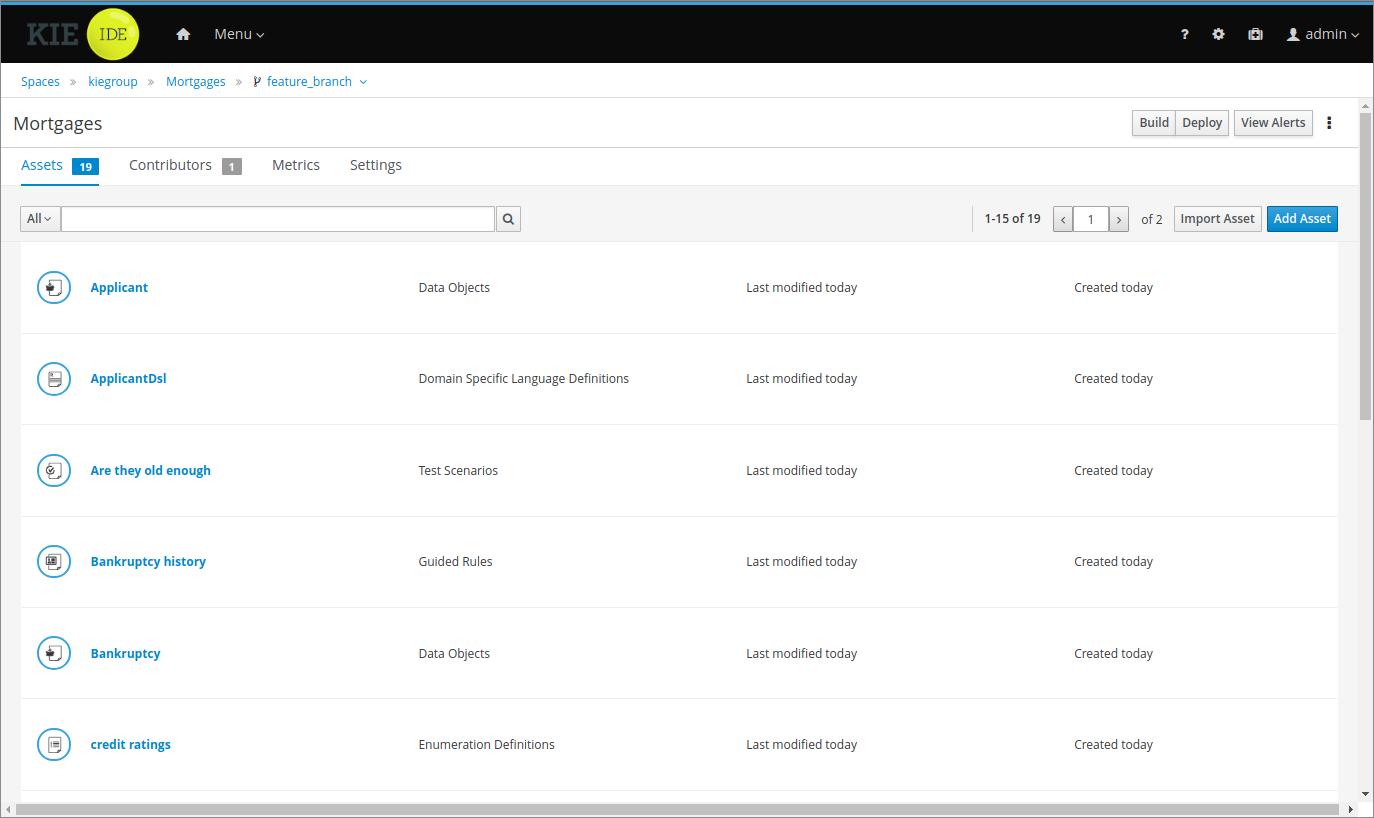Click the Add Asset button
Image resolution: width=1374 pixels, height=818 pixels.
[x=1301, y=219]
